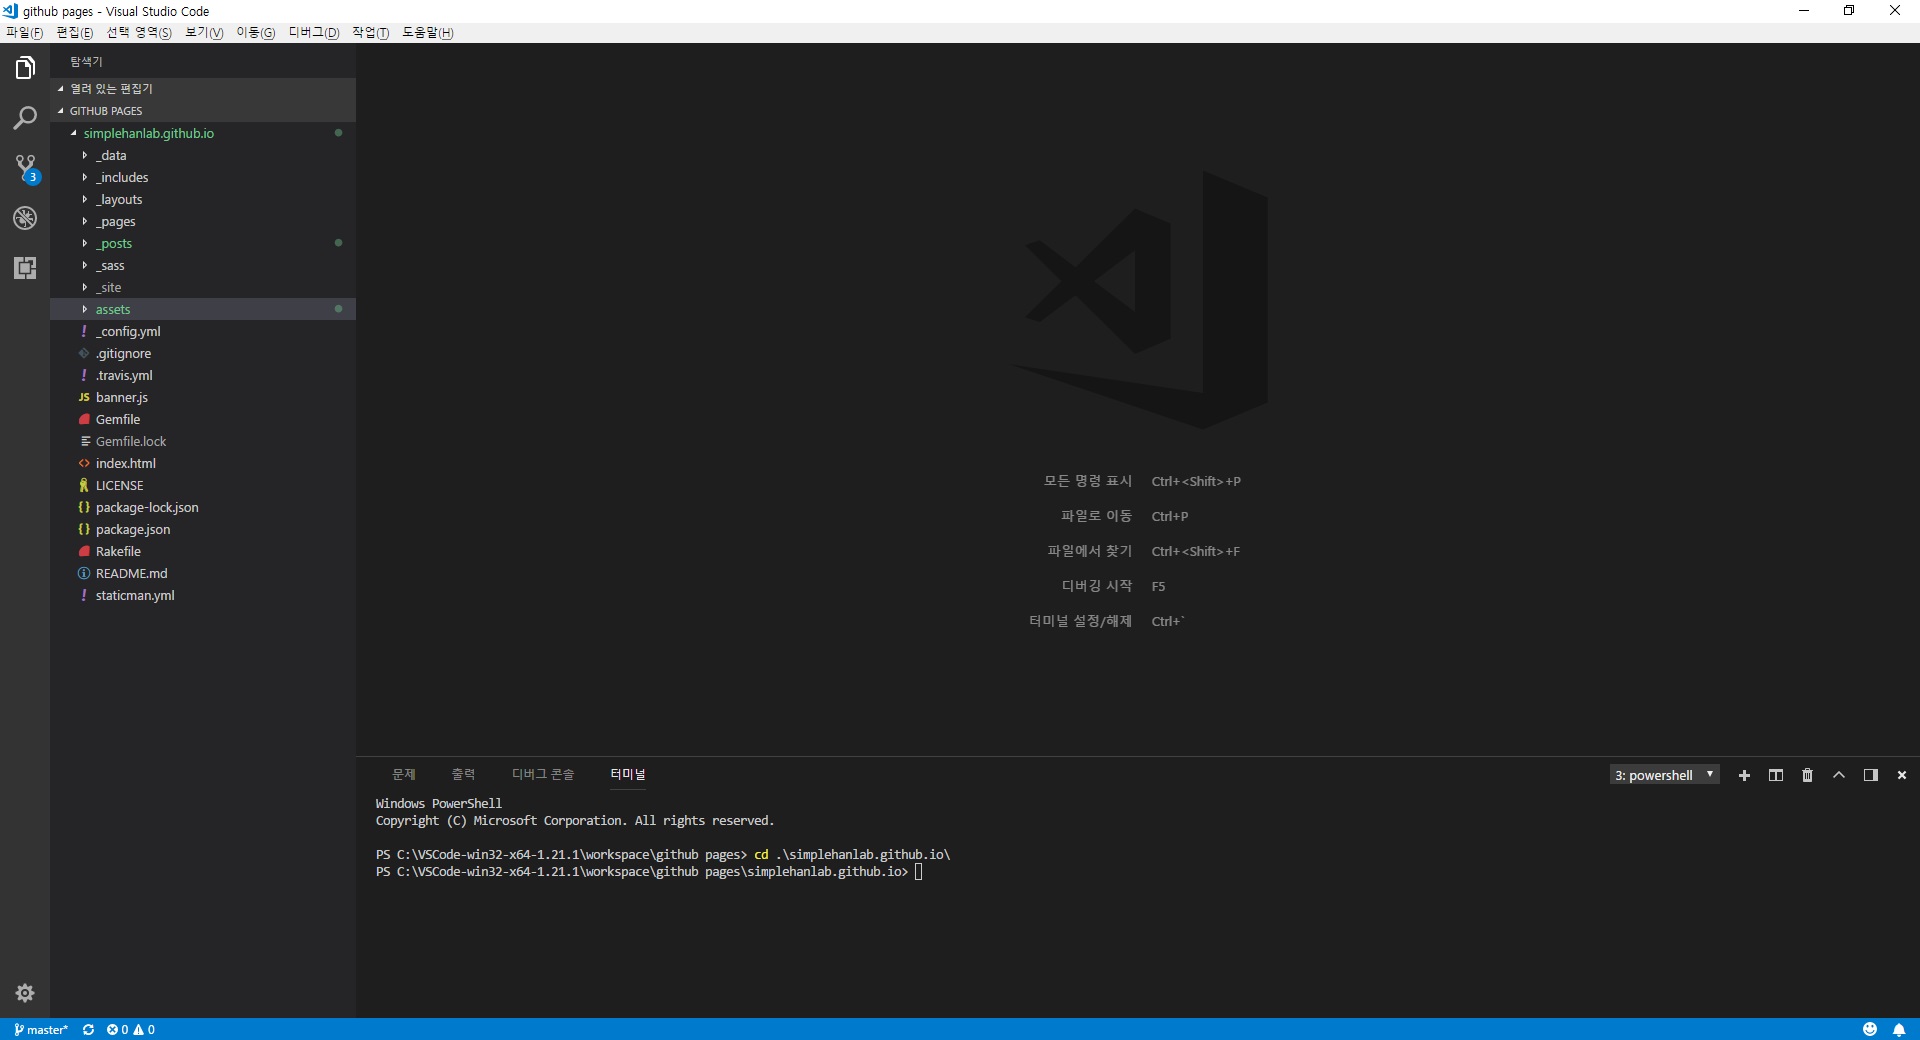Open the 작업(T) menu

[x=371, y=33]
